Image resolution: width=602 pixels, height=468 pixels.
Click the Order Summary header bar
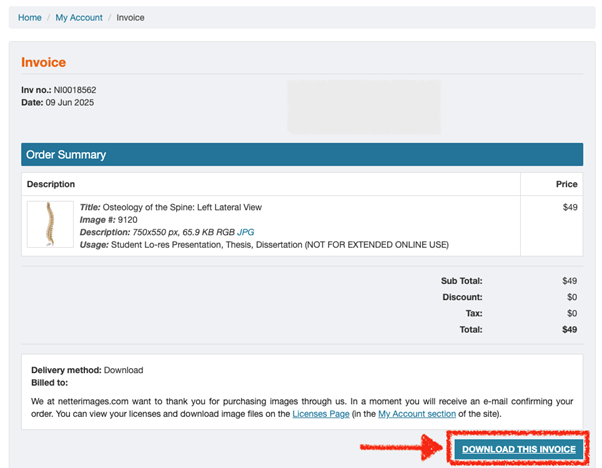pos(301,155)
